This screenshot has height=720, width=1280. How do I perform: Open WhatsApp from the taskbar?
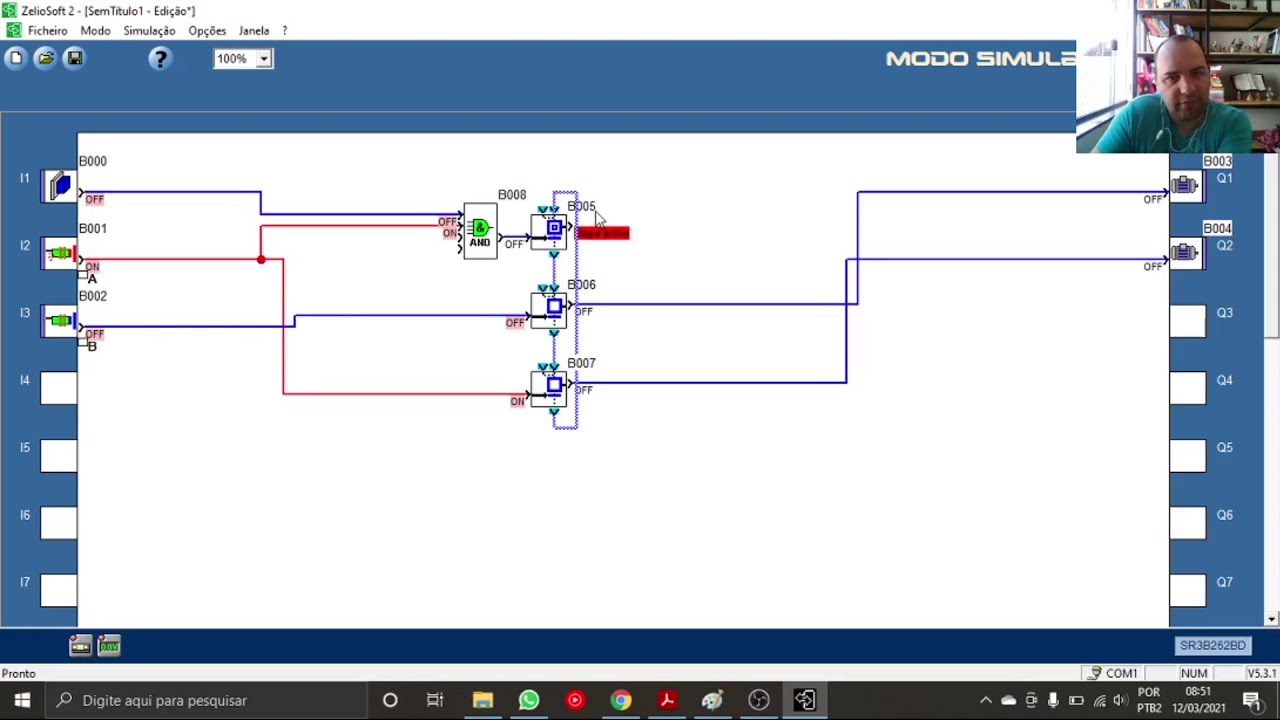(529, 700)
